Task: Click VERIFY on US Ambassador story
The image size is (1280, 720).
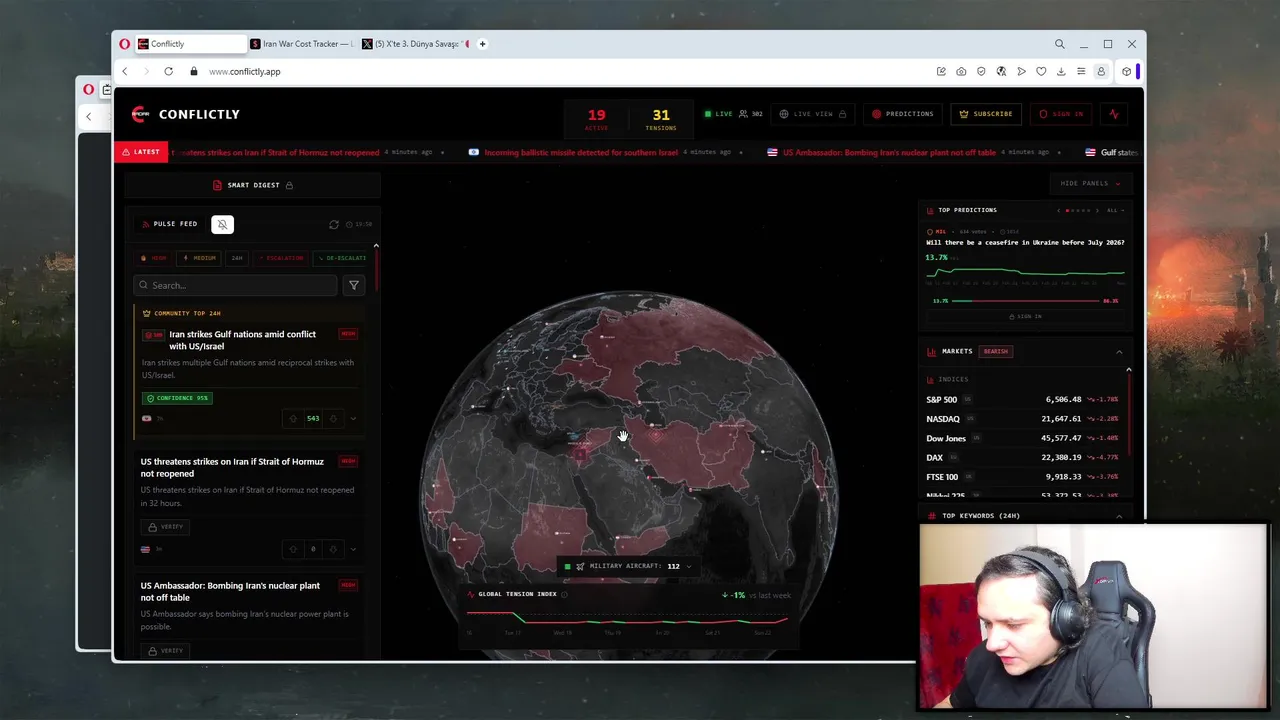Action: [165, 651]
